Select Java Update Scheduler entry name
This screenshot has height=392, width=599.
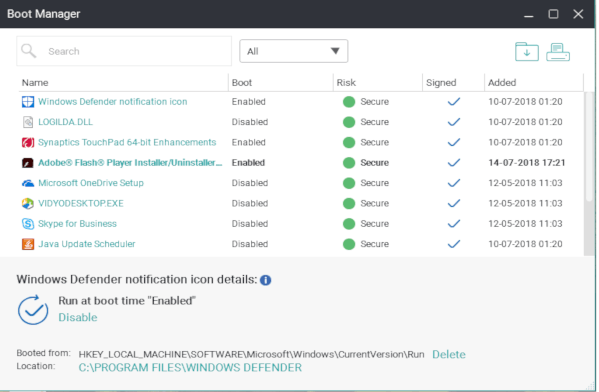click(87, 244)
